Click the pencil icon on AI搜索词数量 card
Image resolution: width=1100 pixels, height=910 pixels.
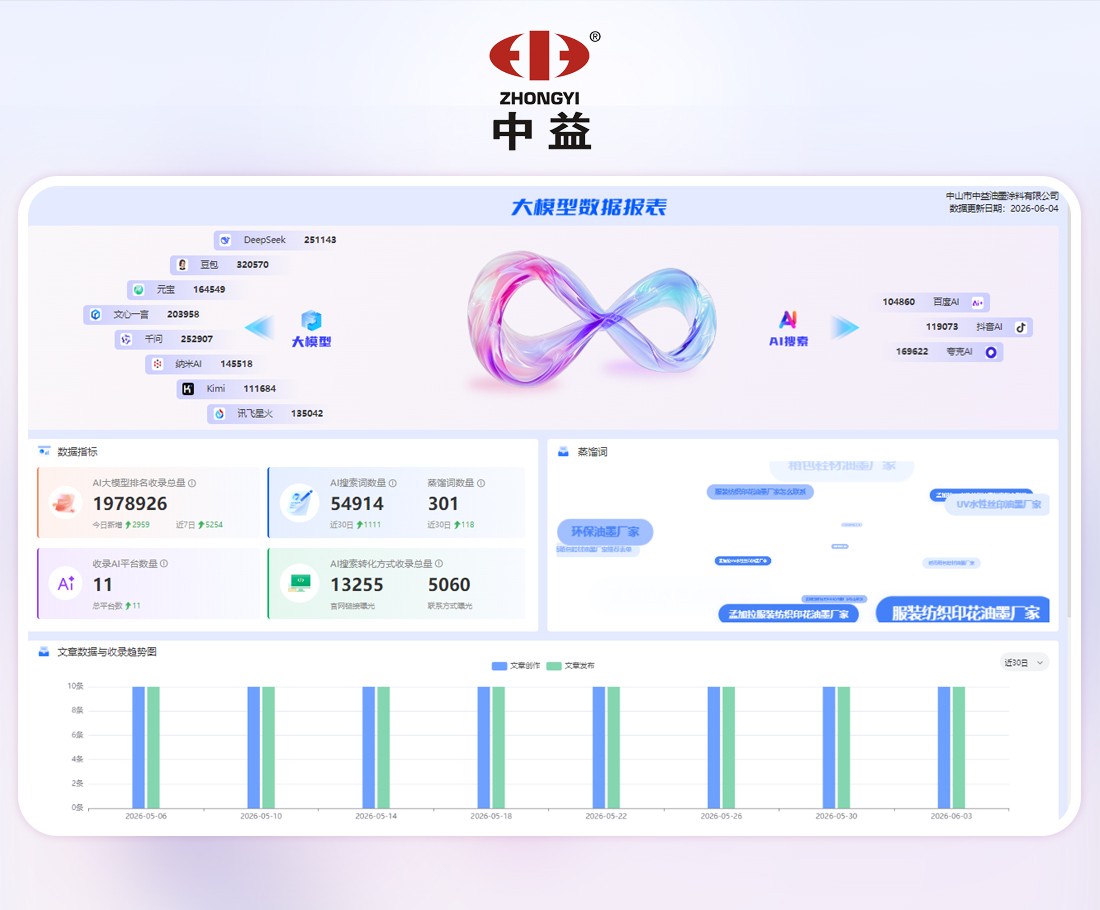point(300,503)
